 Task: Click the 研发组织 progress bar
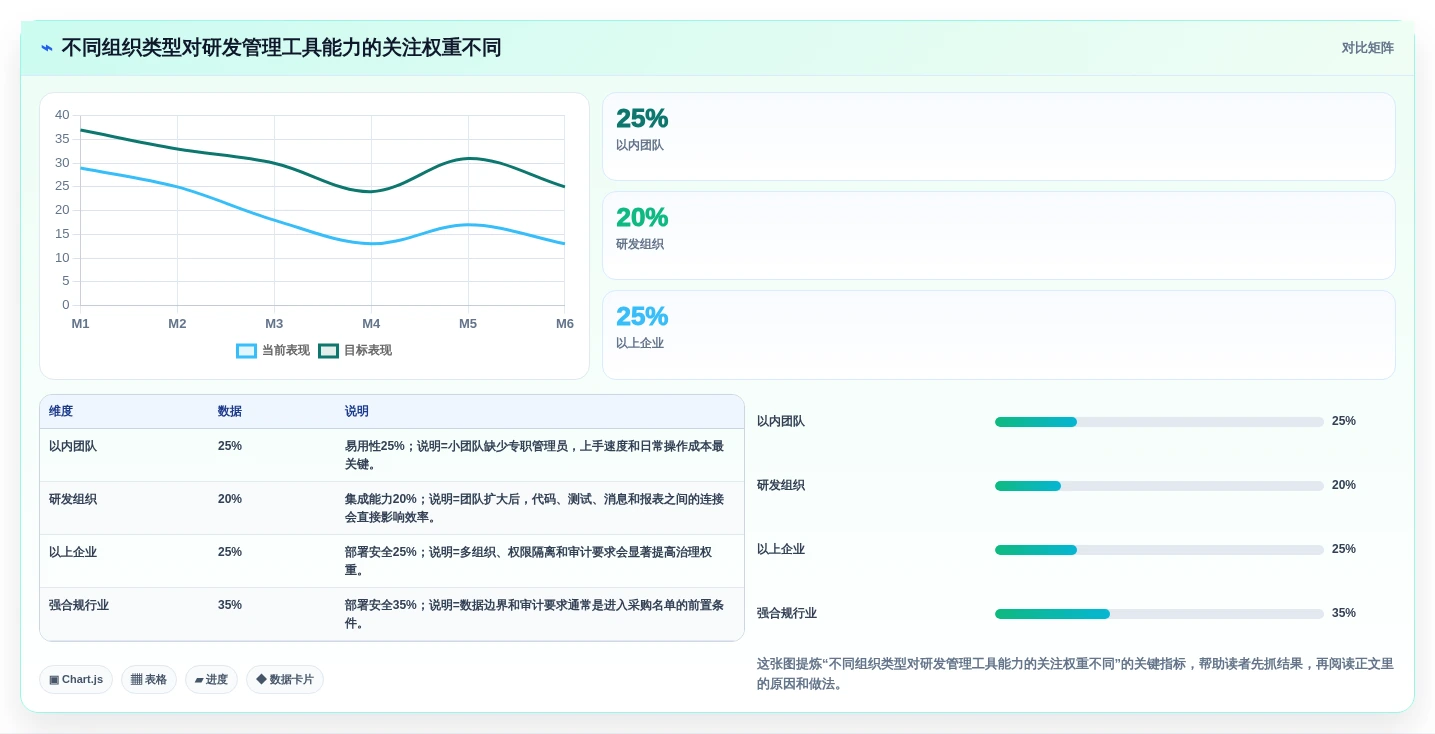tap(1159, 486)
